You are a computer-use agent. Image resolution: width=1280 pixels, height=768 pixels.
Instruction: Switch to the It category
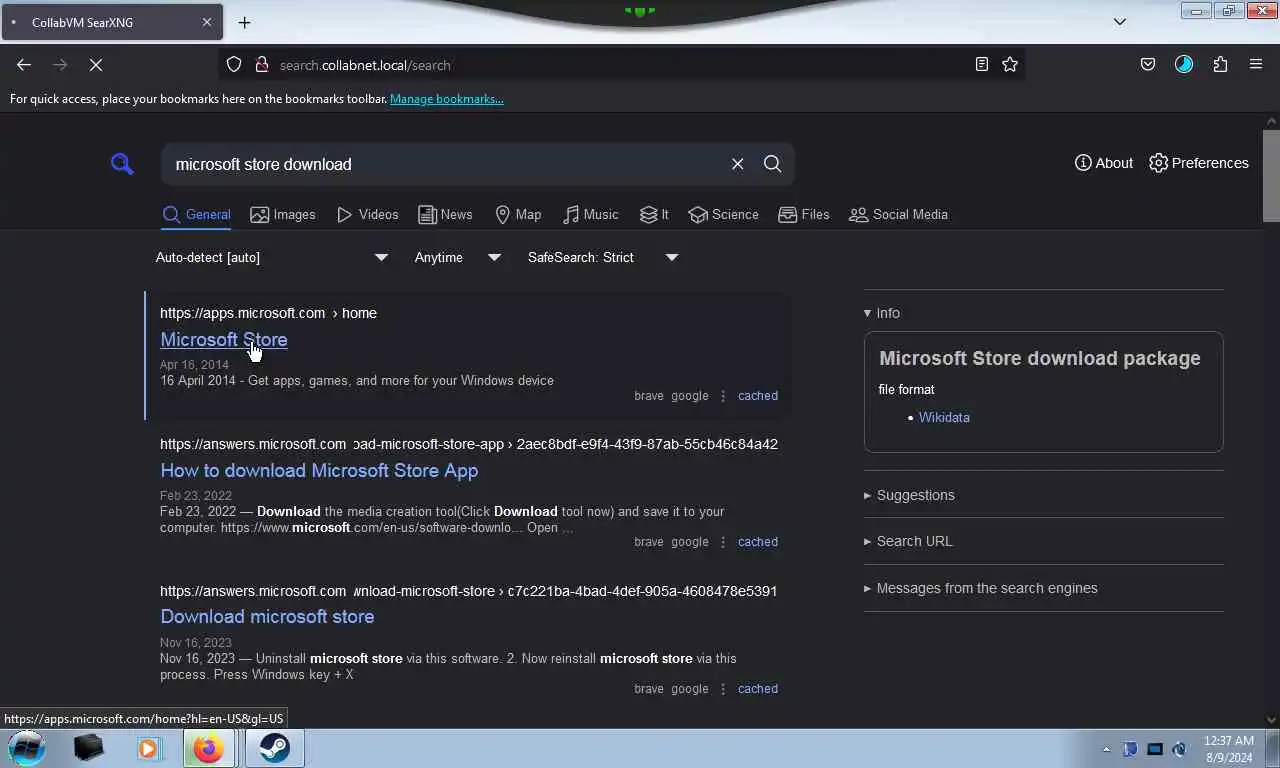[654, 214]
